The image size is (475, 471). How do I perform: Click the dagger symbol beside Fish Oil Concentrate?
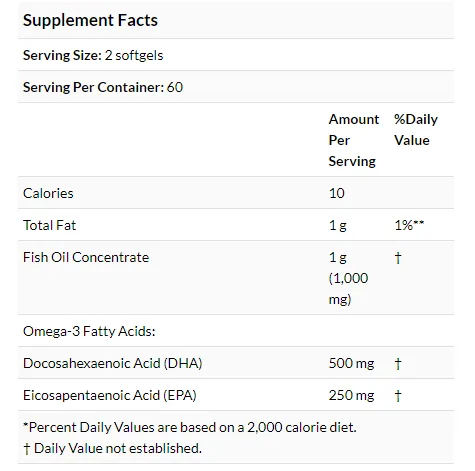(x=398, y=258)
